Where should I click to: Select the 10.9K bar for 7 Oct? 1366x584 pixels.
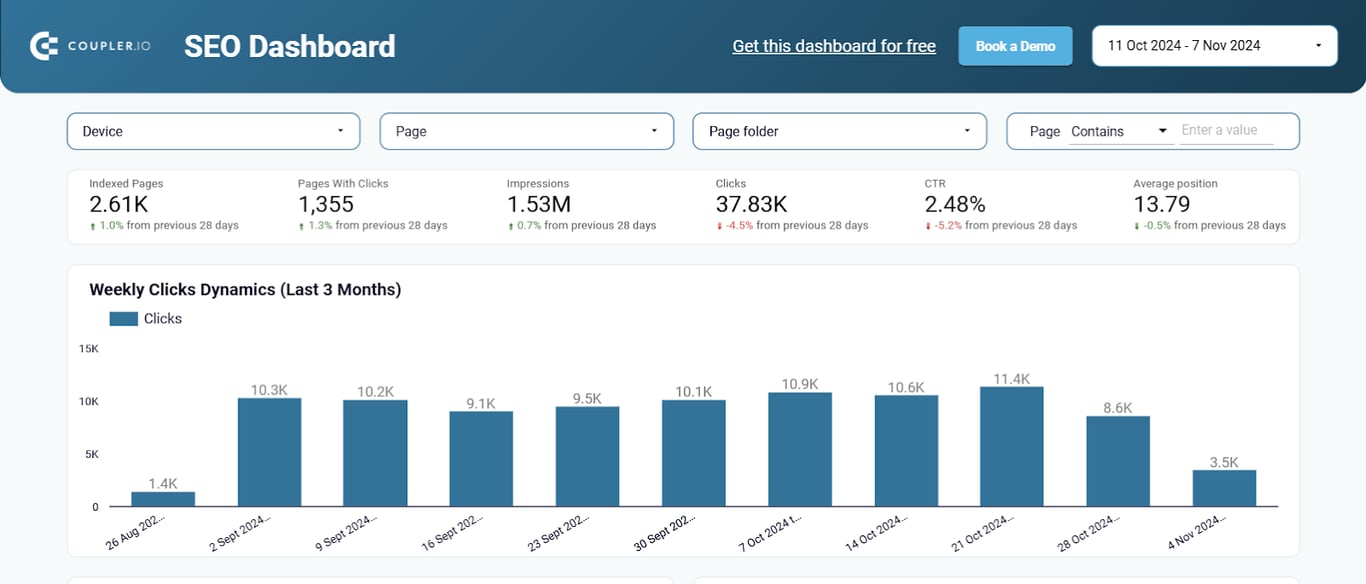[800, 449]
